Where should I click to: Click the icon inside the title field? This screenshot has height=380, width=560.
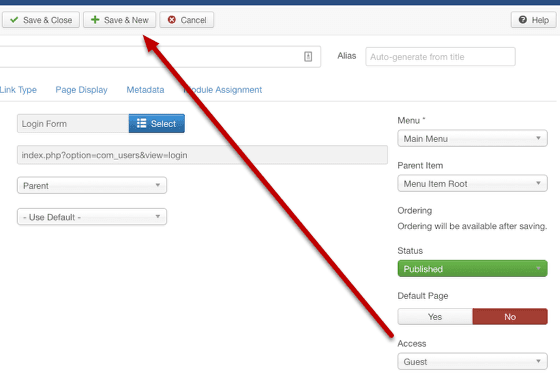[x=308, y=56]
